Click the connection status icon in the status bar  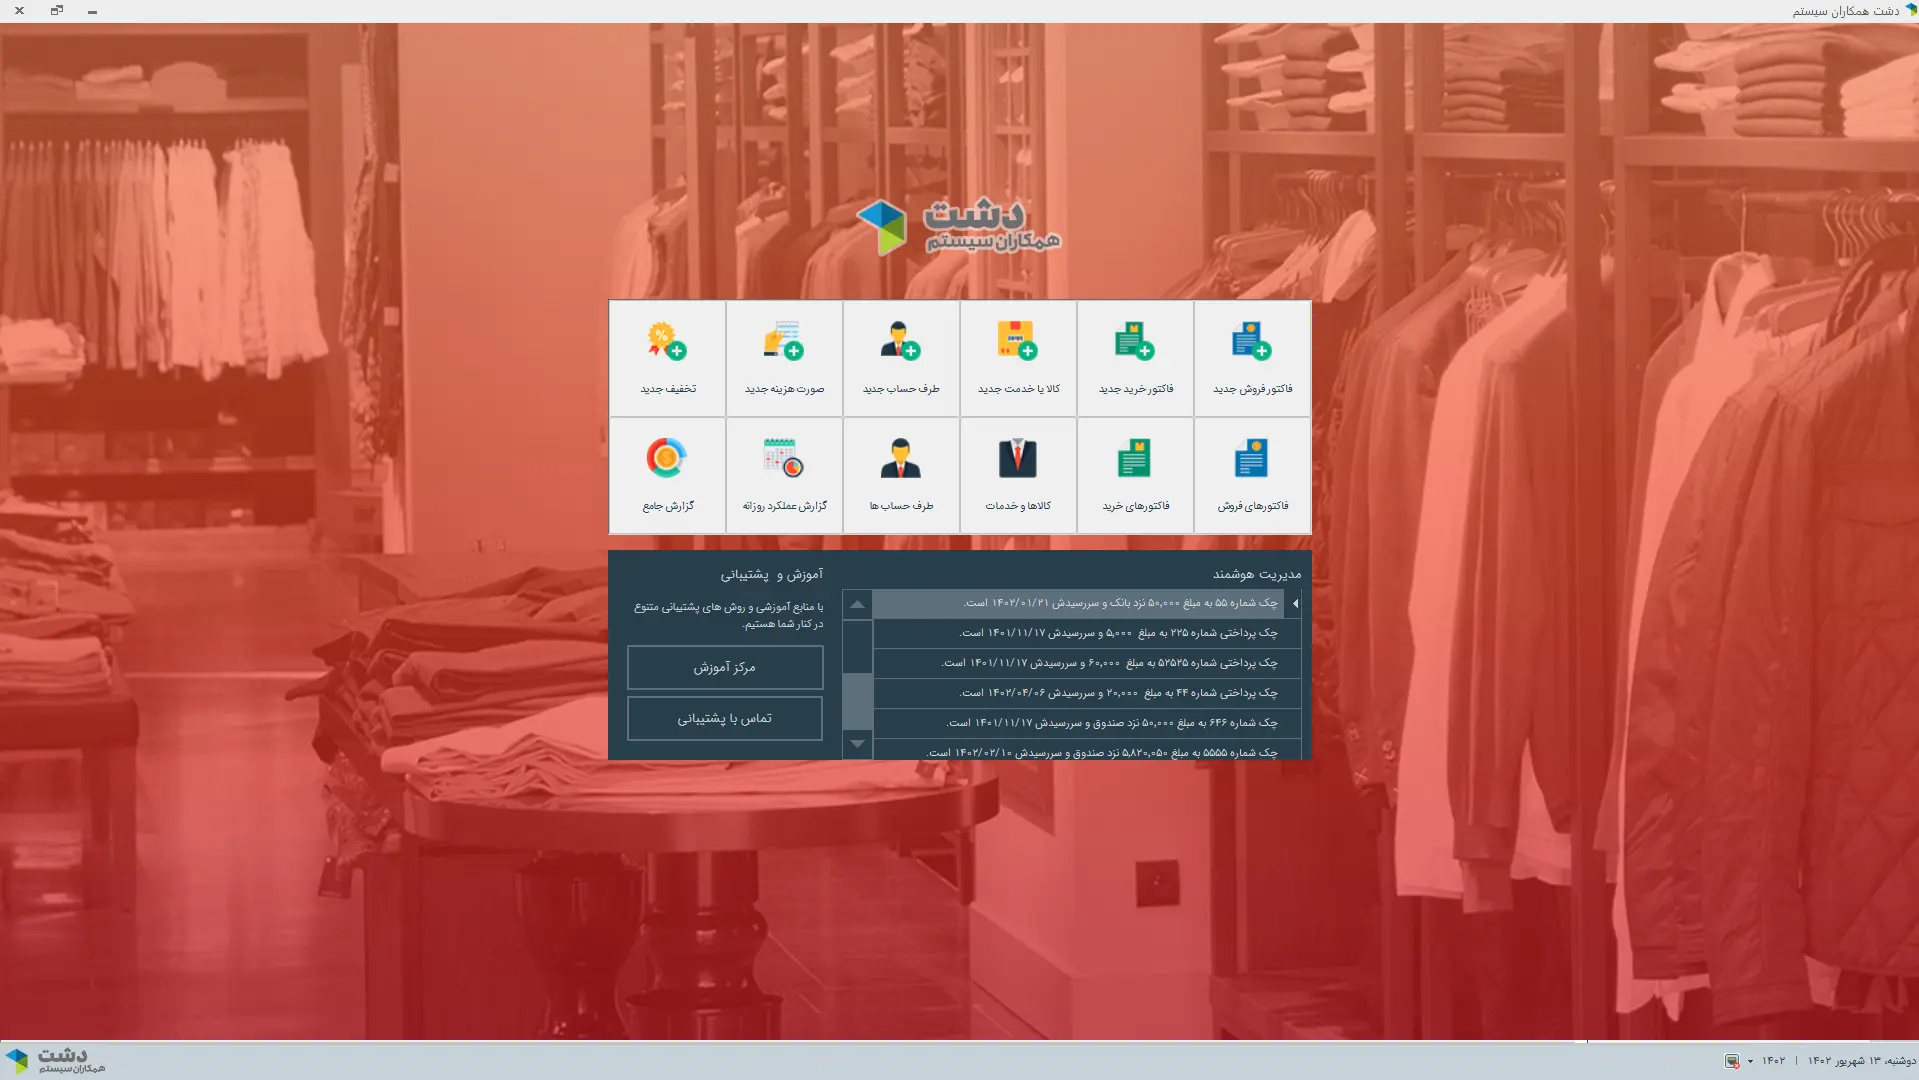[x=1732, y=1061]
